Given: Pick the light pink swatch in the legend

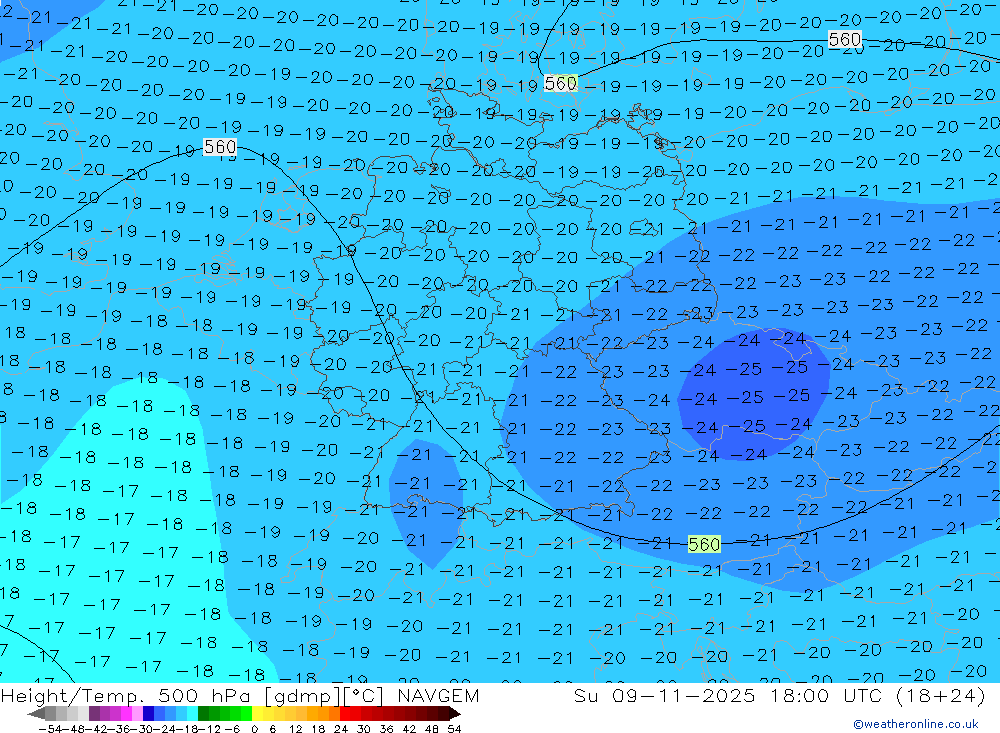Looking at the screenshot, I should click(138, 713).
